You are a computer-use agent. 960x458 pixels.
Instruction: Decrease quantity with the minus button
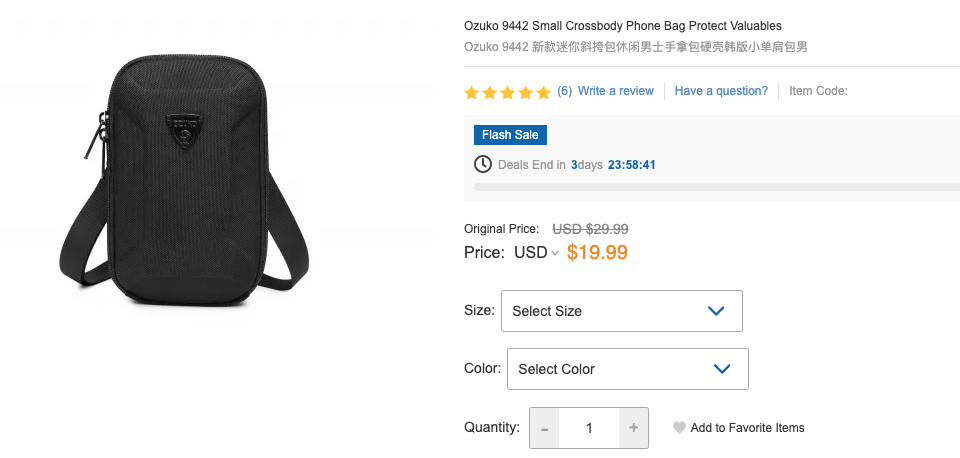click(544, 428)
